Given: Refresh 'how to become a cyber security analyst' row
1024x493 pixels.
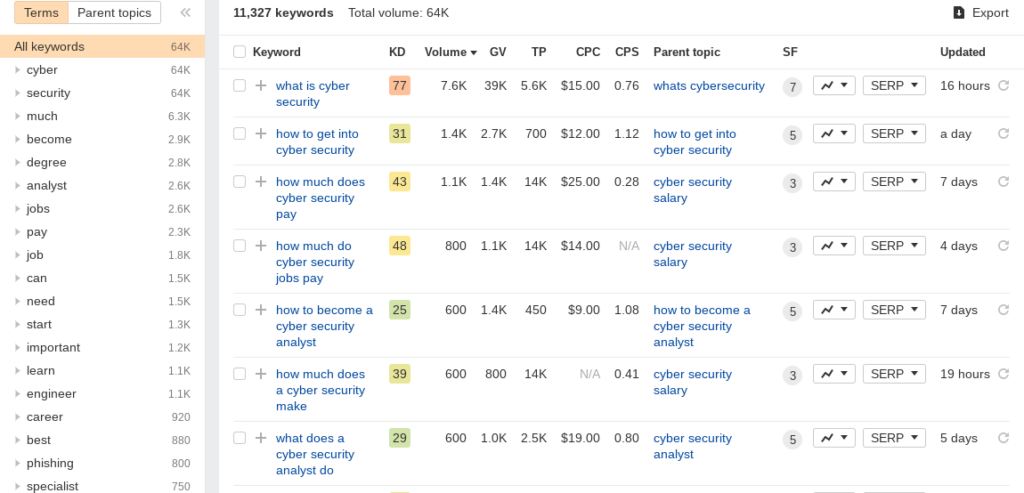Looking at the screenshot, I should (1003, 310).
